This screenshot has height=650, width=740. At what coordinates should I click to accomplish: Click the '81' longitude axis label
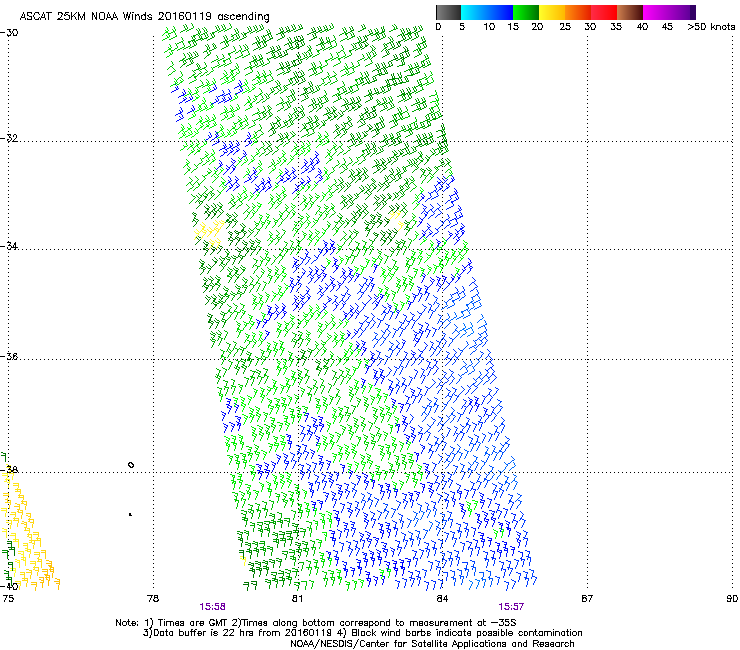pos(297,599)
